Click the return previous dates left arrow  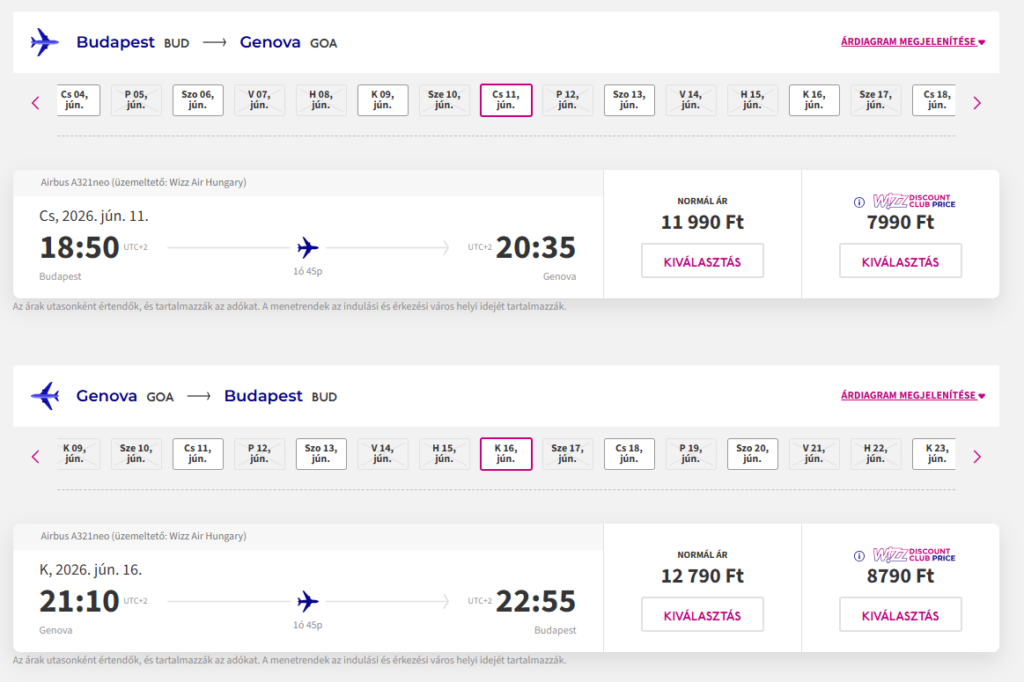point(36,456)
